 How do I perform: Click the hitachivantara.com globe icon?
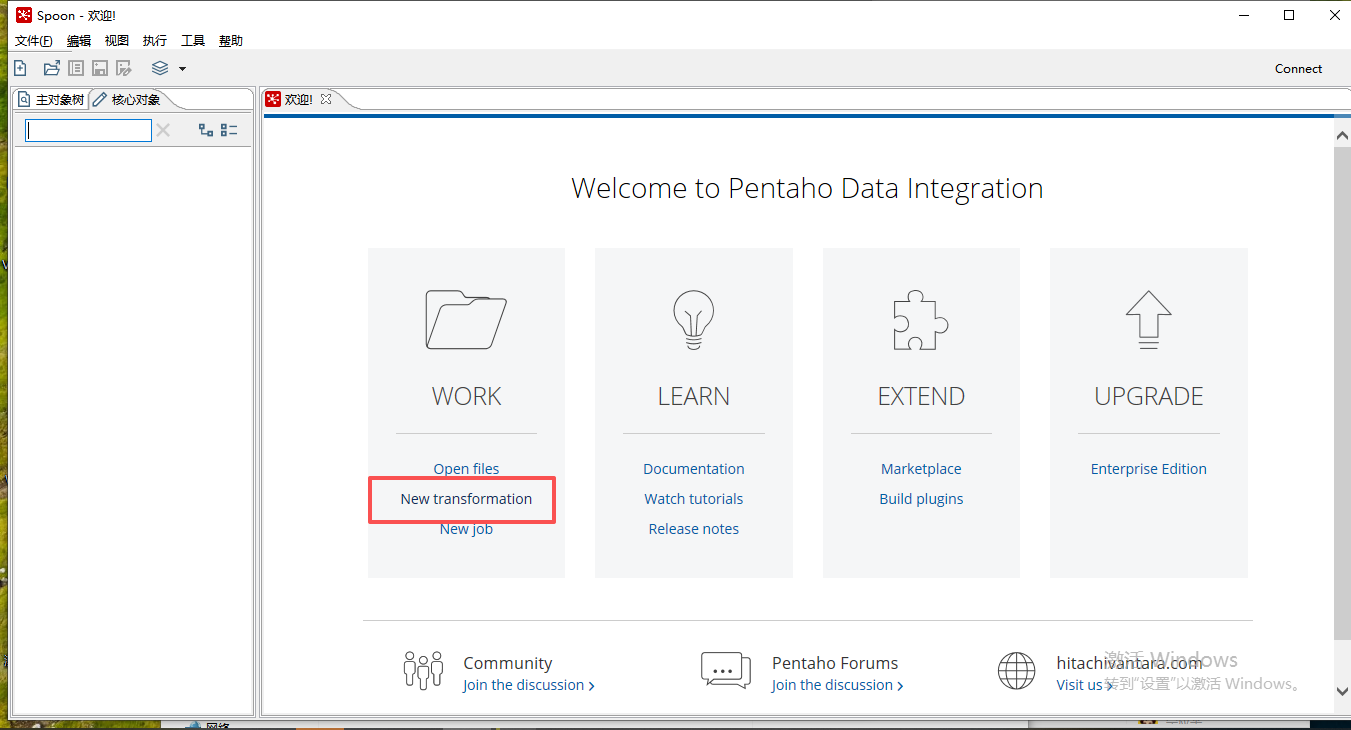pyautogui.click(x=1017, y=670)
